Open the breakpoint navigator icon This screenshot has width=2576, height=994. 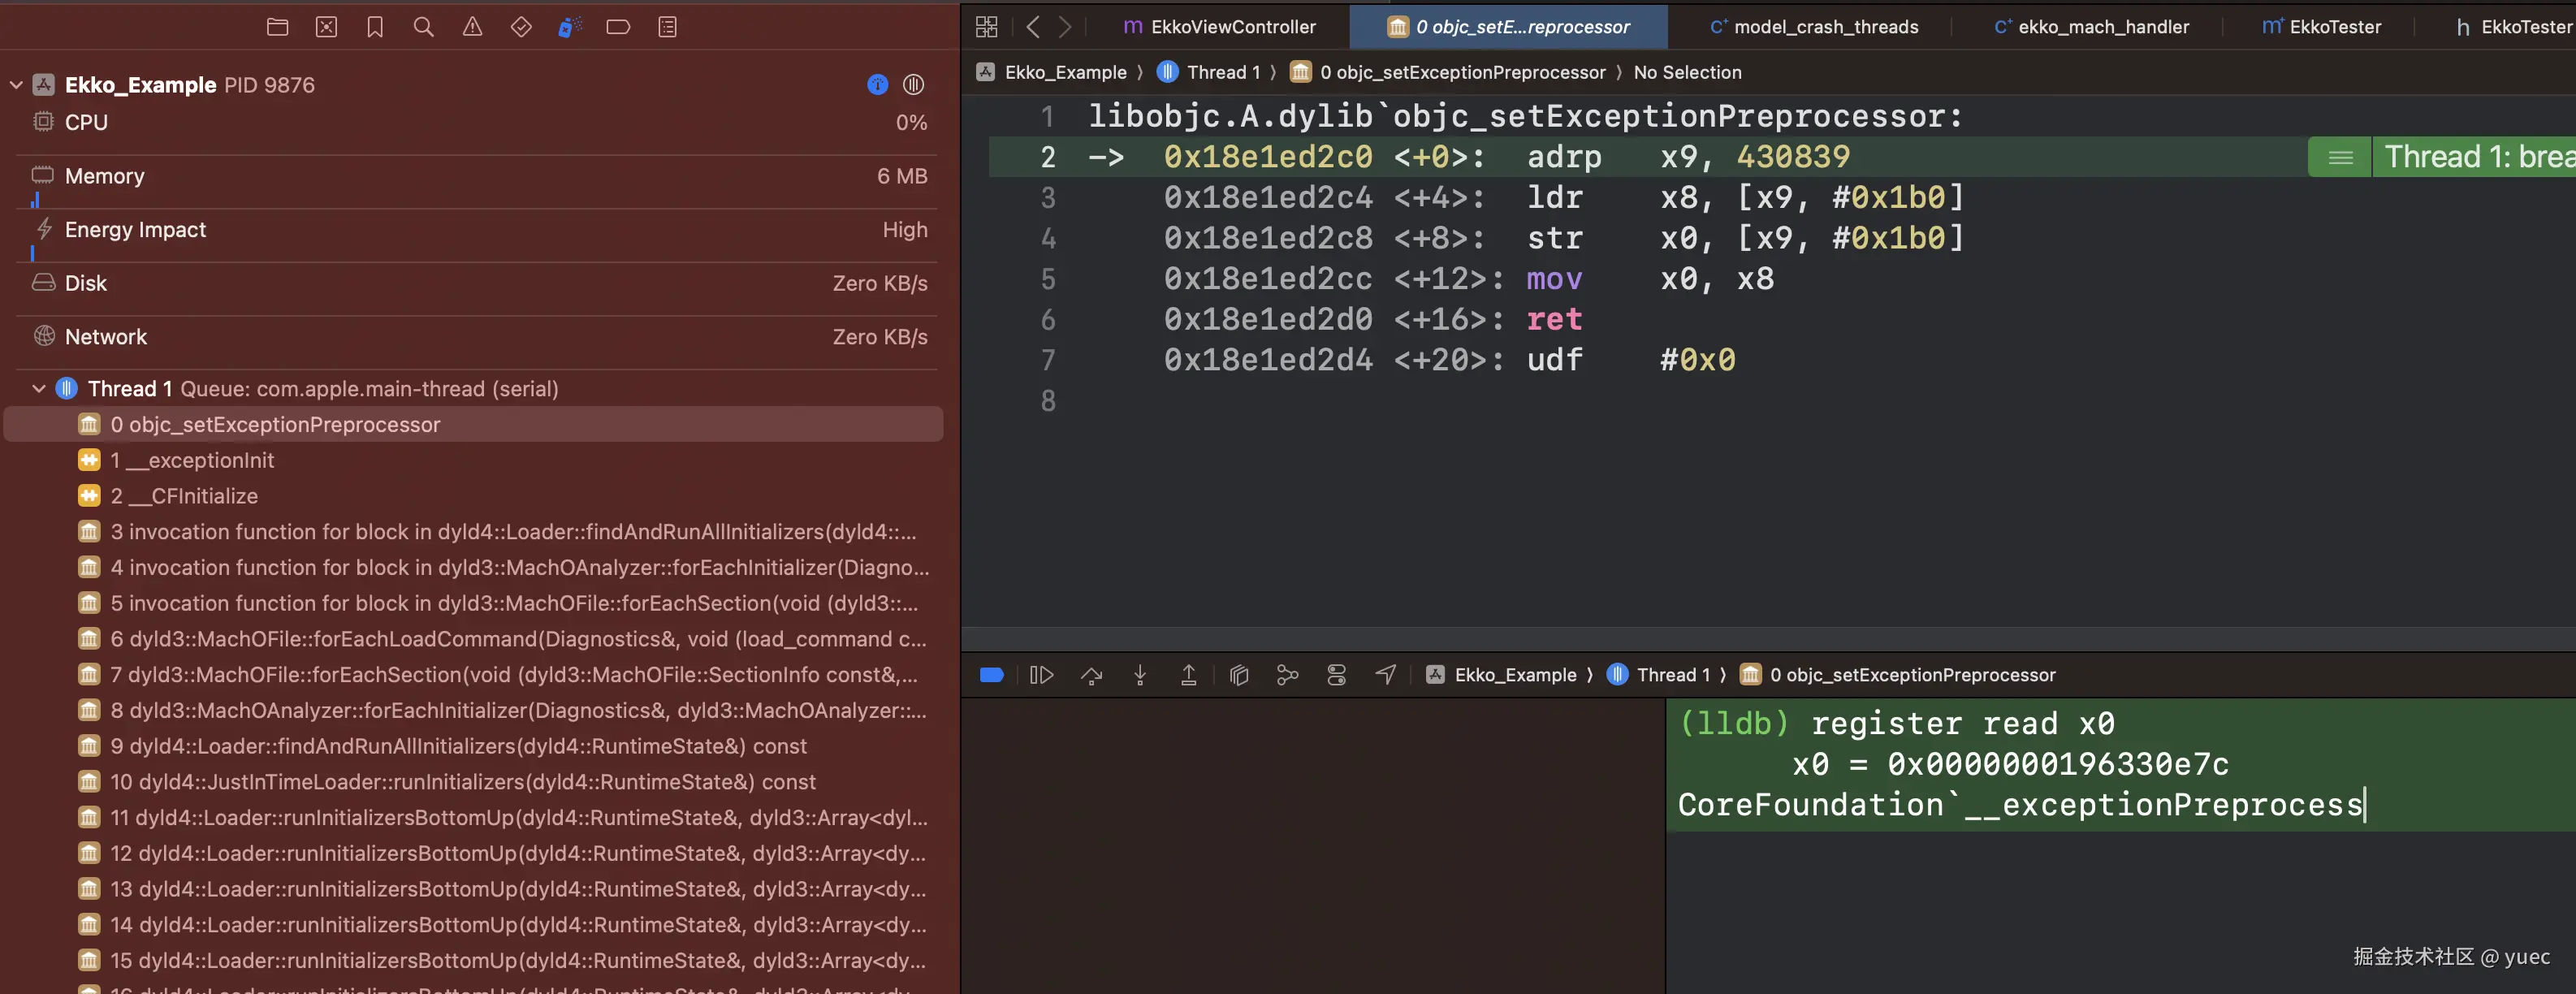pos(618,27)
